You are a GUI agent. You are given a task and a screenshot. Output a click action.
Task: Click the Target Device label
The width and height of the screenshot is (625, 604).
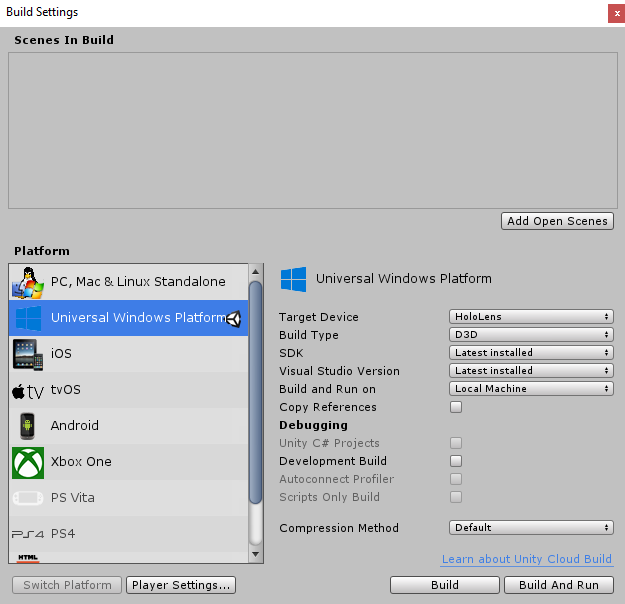tap(318, 317)
